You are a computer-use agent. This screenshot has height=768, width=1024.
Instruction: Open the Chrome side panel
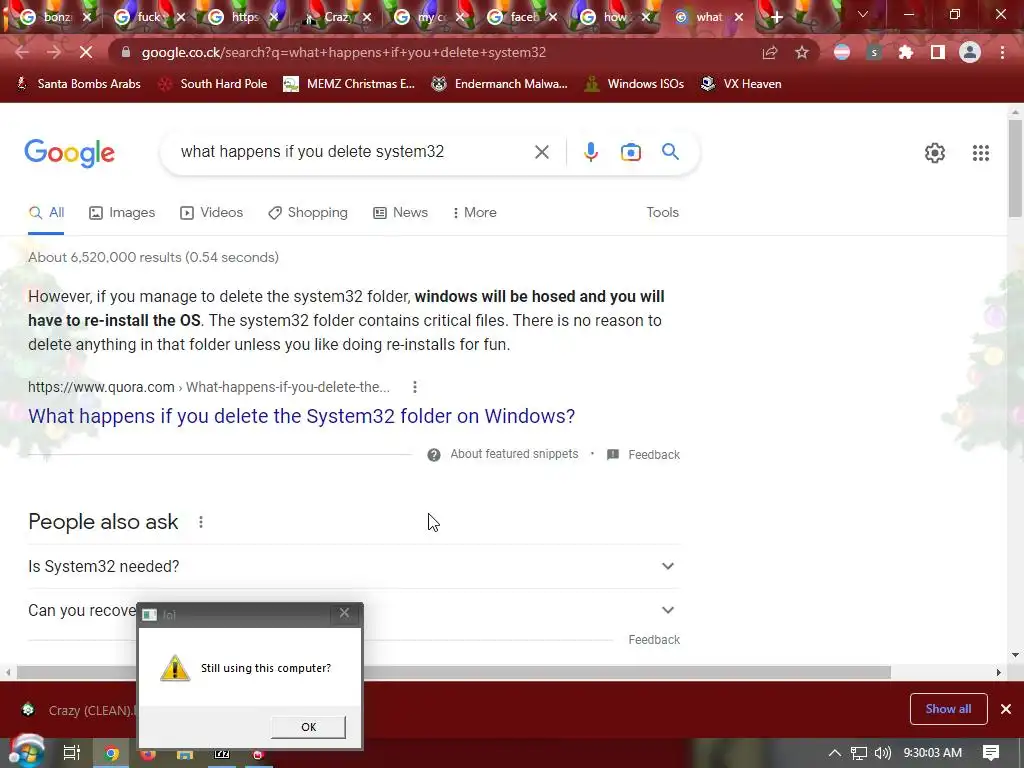click(938, 52)
